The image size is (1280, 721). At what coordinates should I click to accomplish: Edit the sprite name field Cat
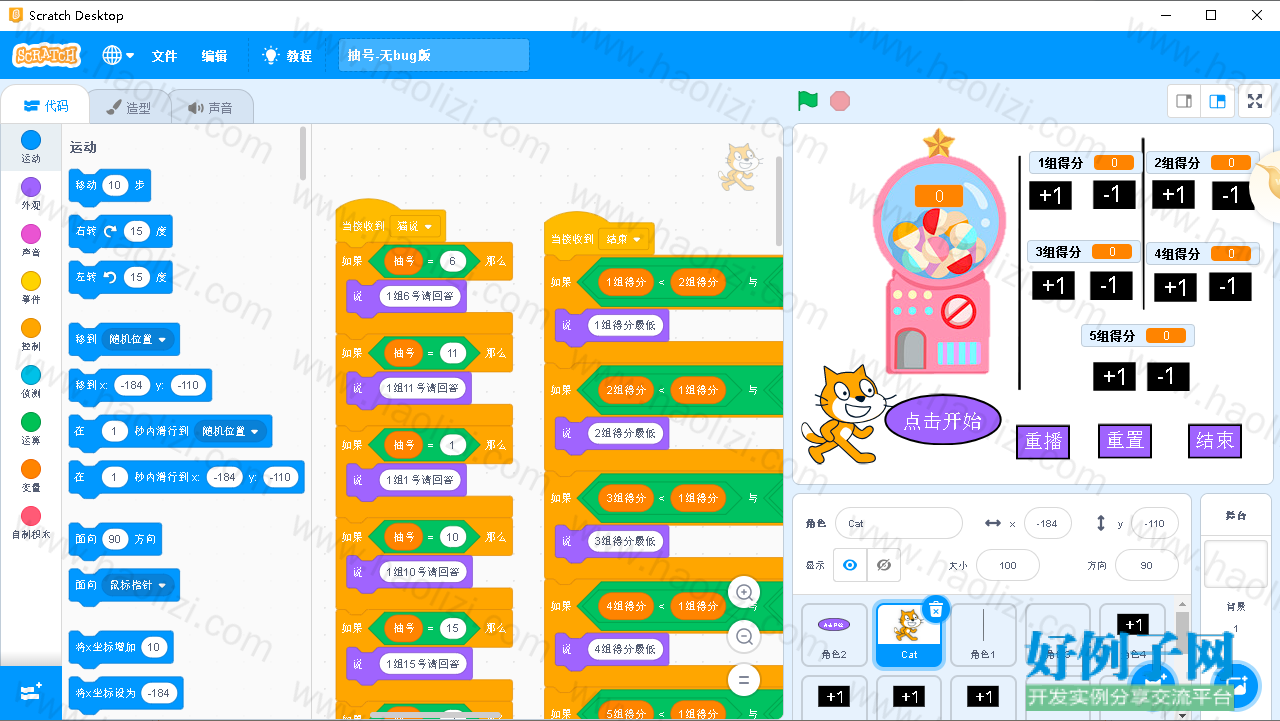899,523
